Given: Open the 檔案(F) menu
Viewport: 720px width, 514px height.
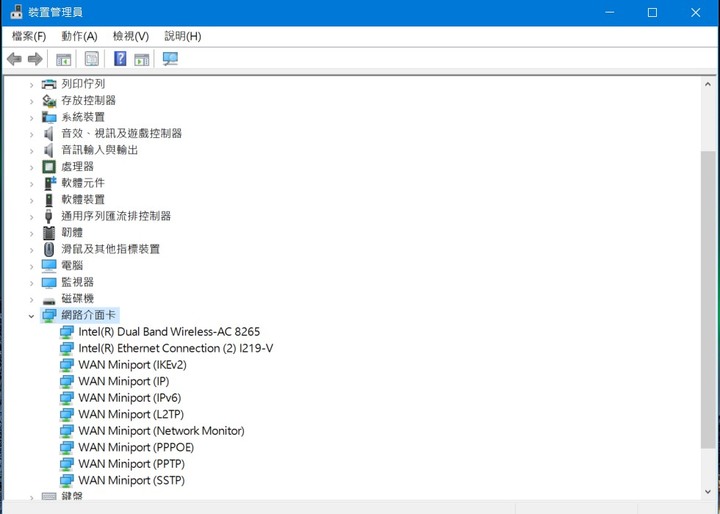Looking at the screenshot, I should pyautogui.click(x=29, y=36).
